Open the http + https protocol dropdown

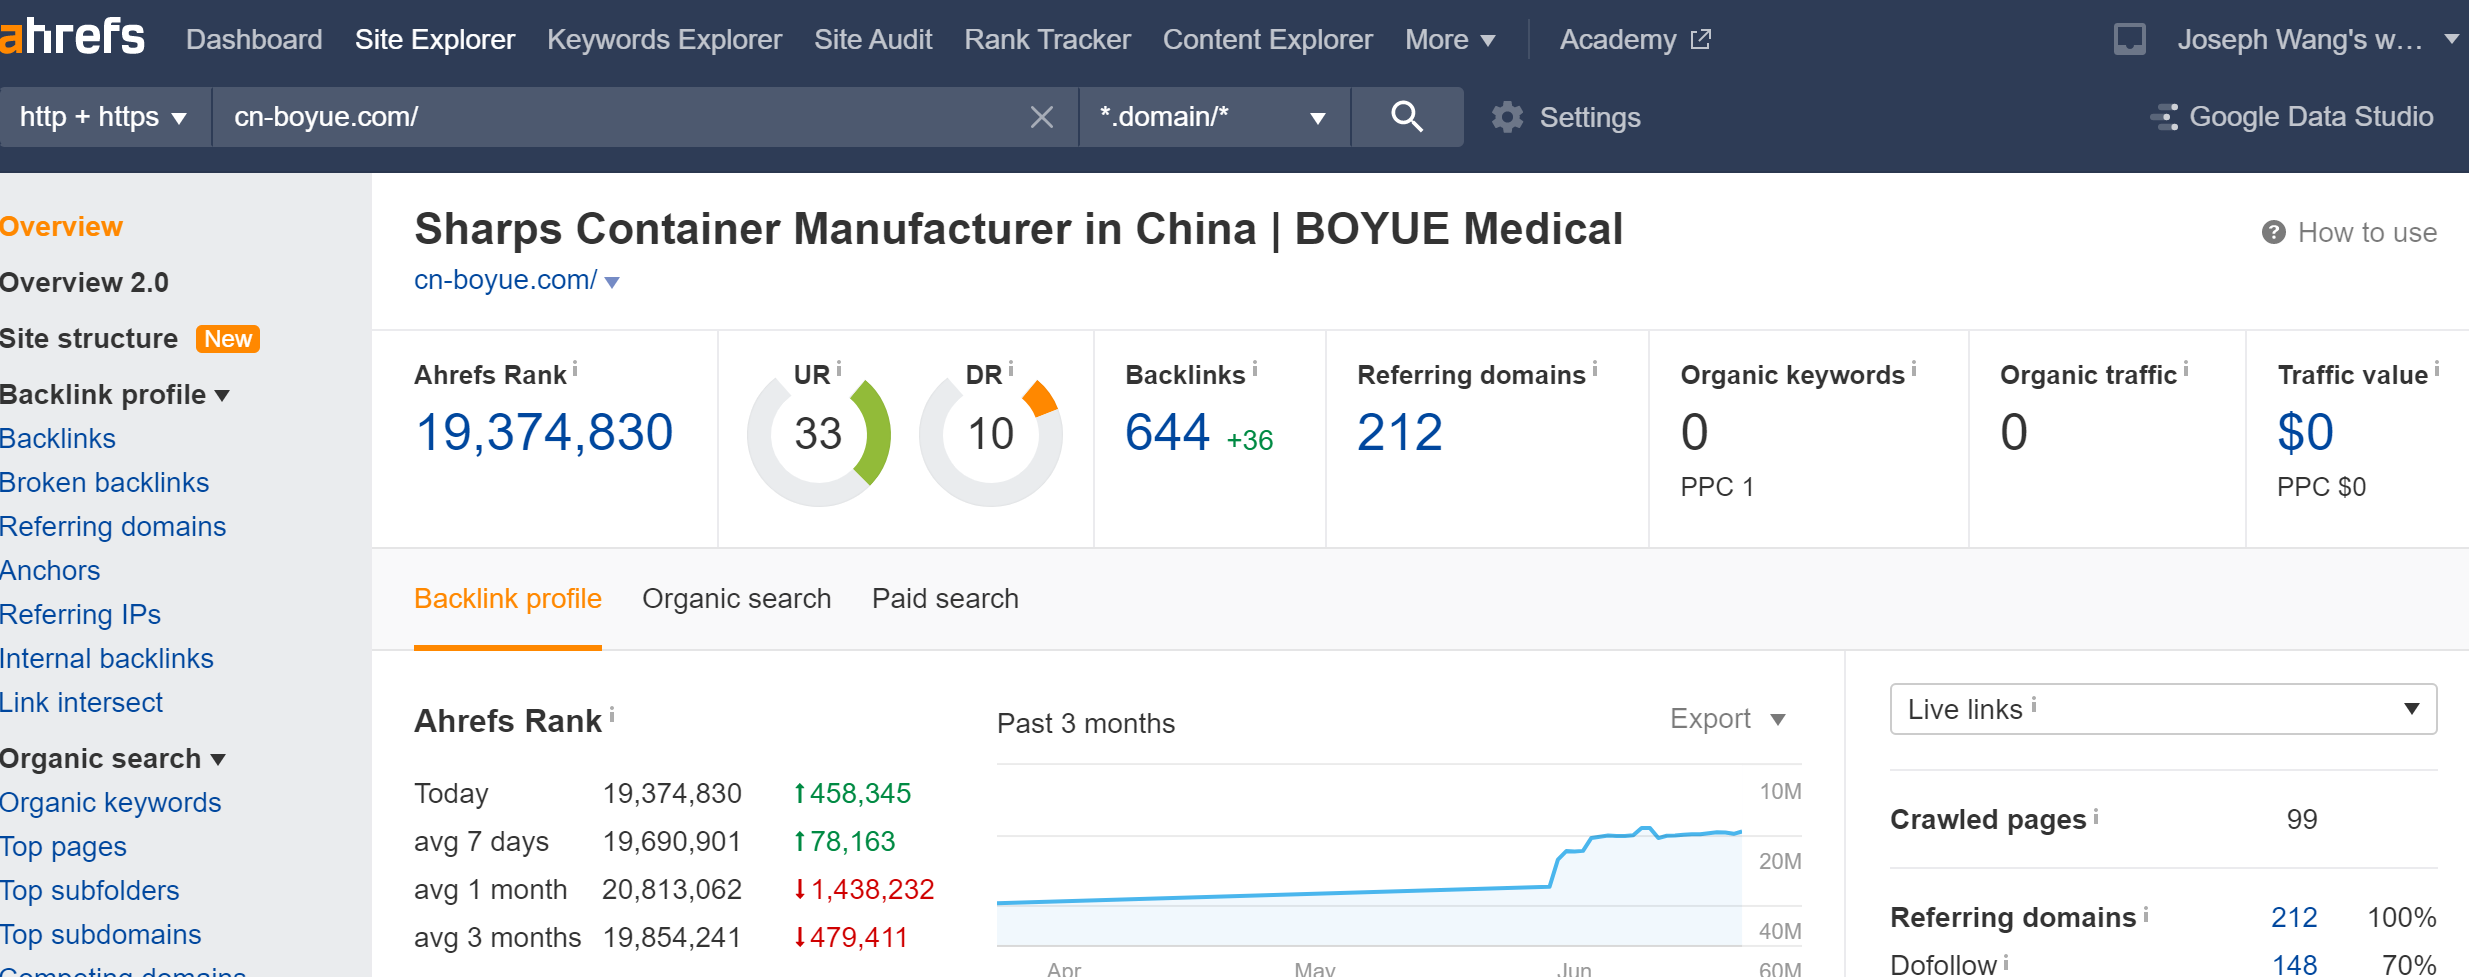104,117
